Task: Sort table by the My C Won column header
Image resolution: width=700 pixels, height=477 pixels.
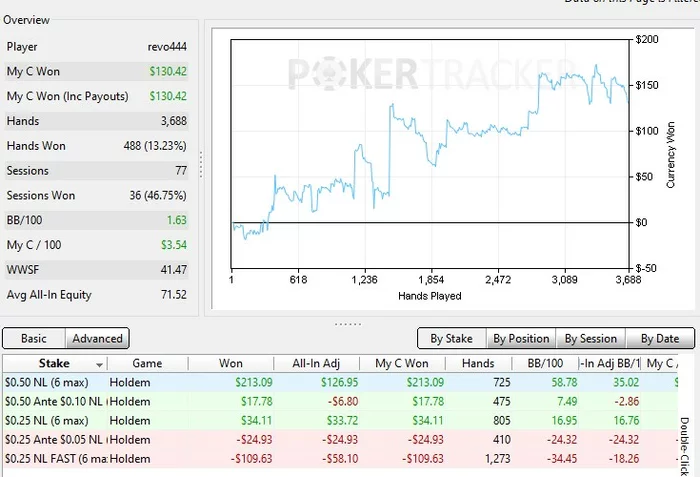Action: (402, 363)
